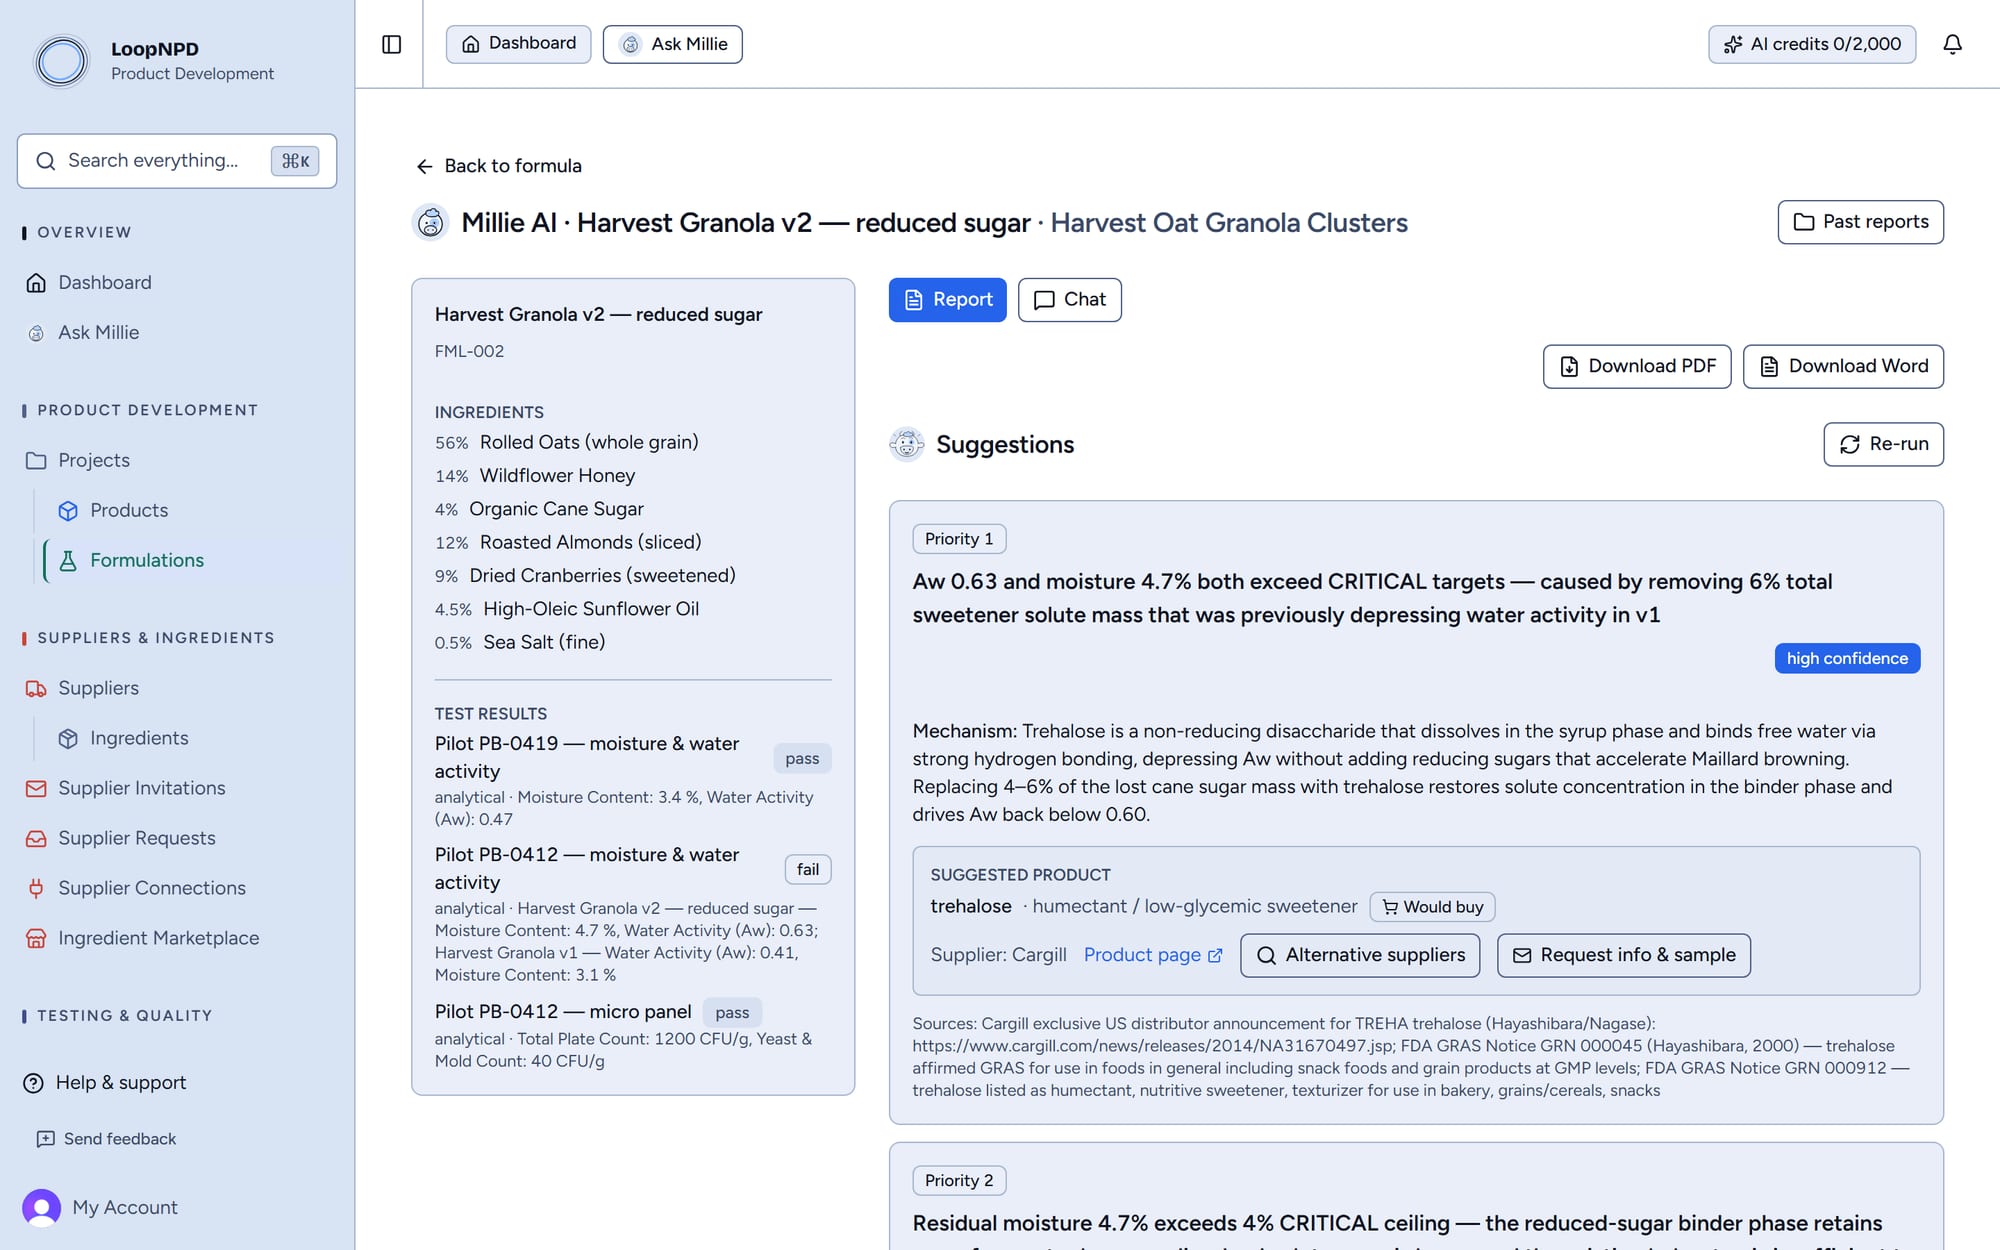Toggle the Would buy tag
This screenshot has height=1250, width=2000.
[1432, 907]
